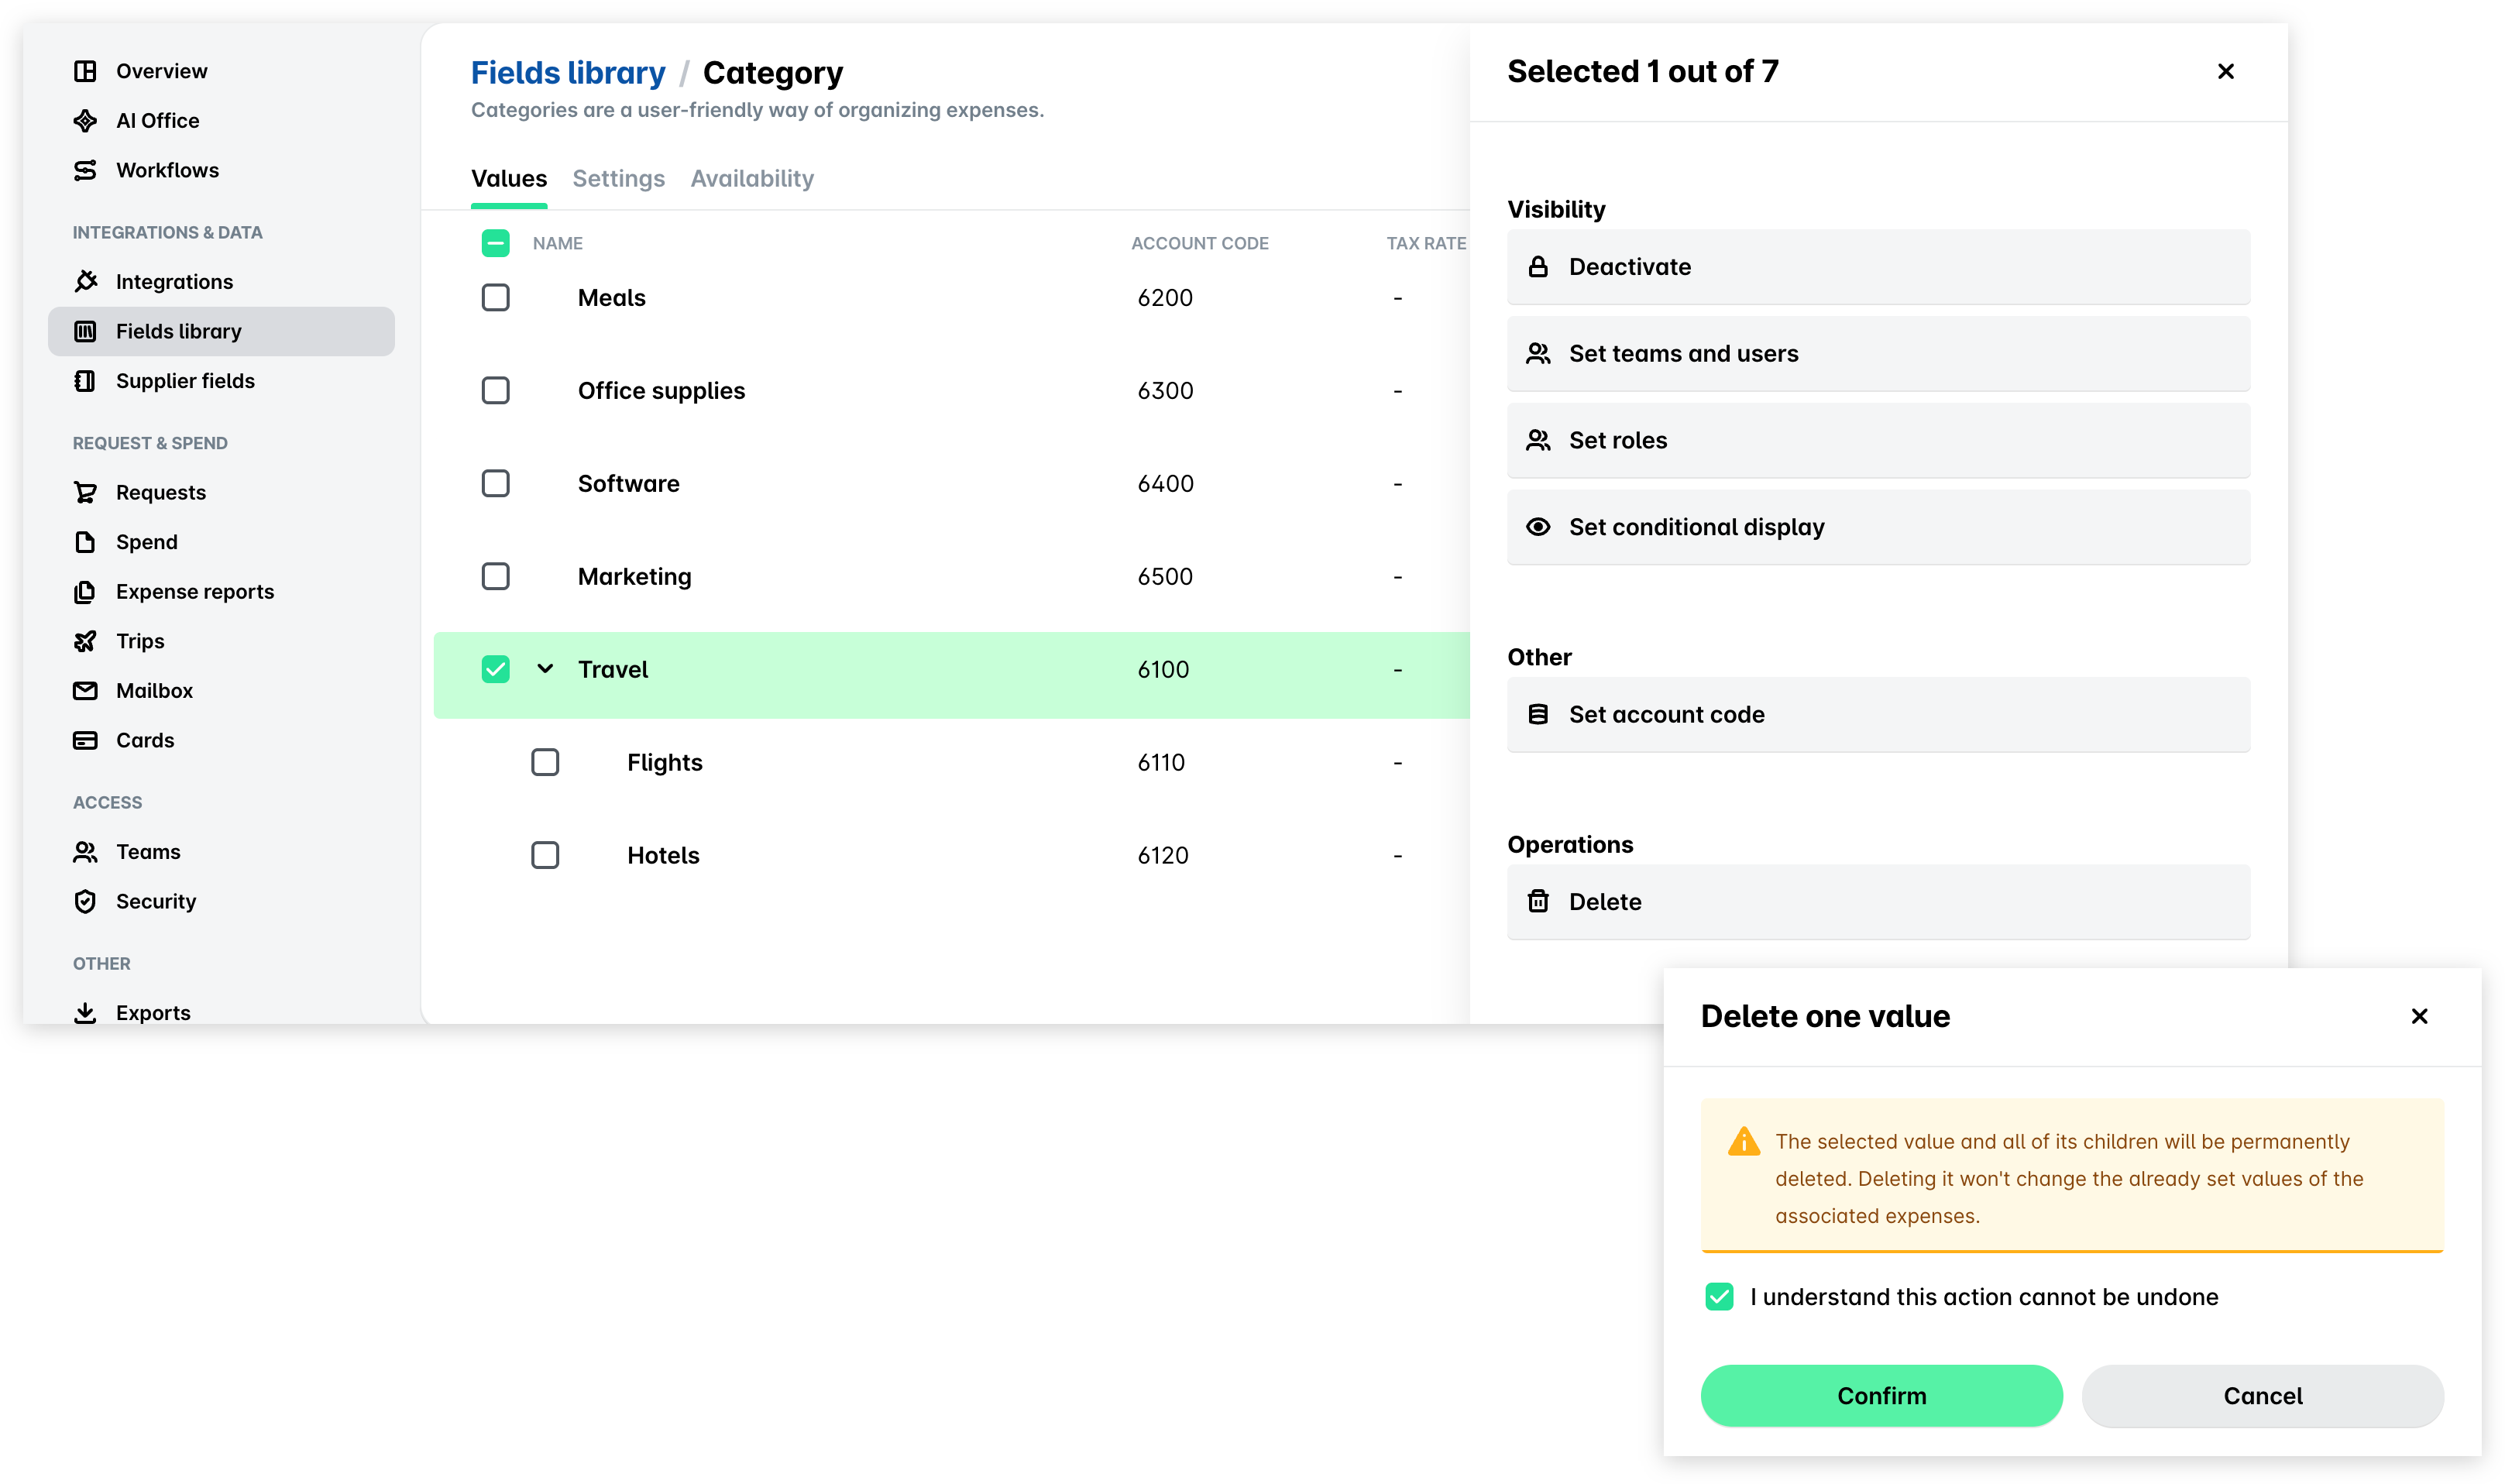
Task: Click the Supplier fields icon
Action: (x=85, y=381)
